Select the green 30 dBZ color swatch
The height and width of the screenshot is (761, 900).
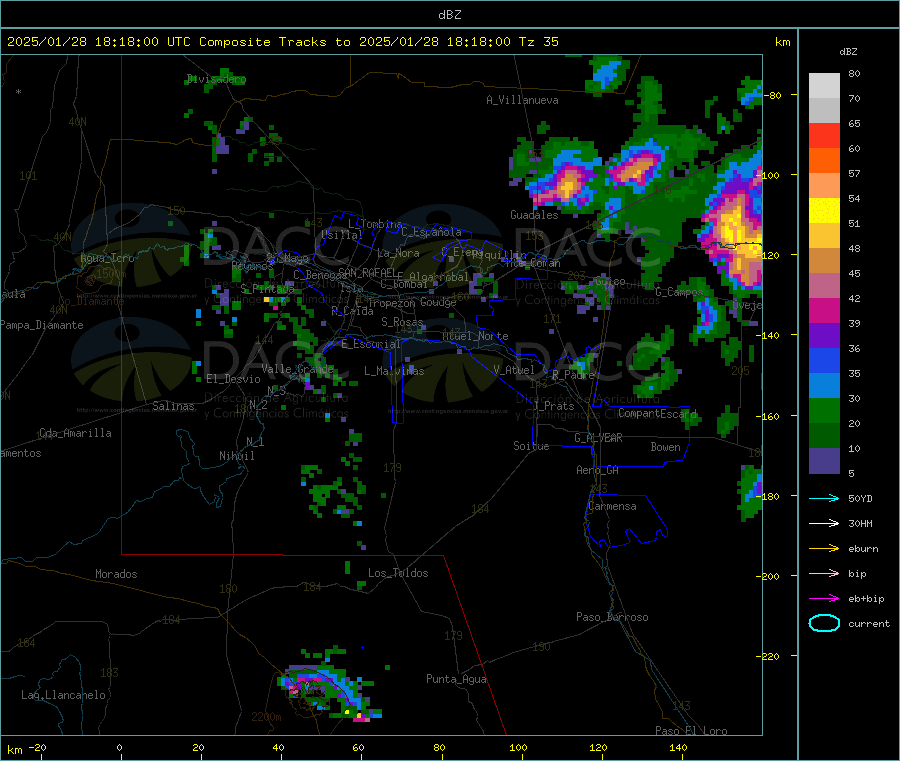click(x=824, y=410)
